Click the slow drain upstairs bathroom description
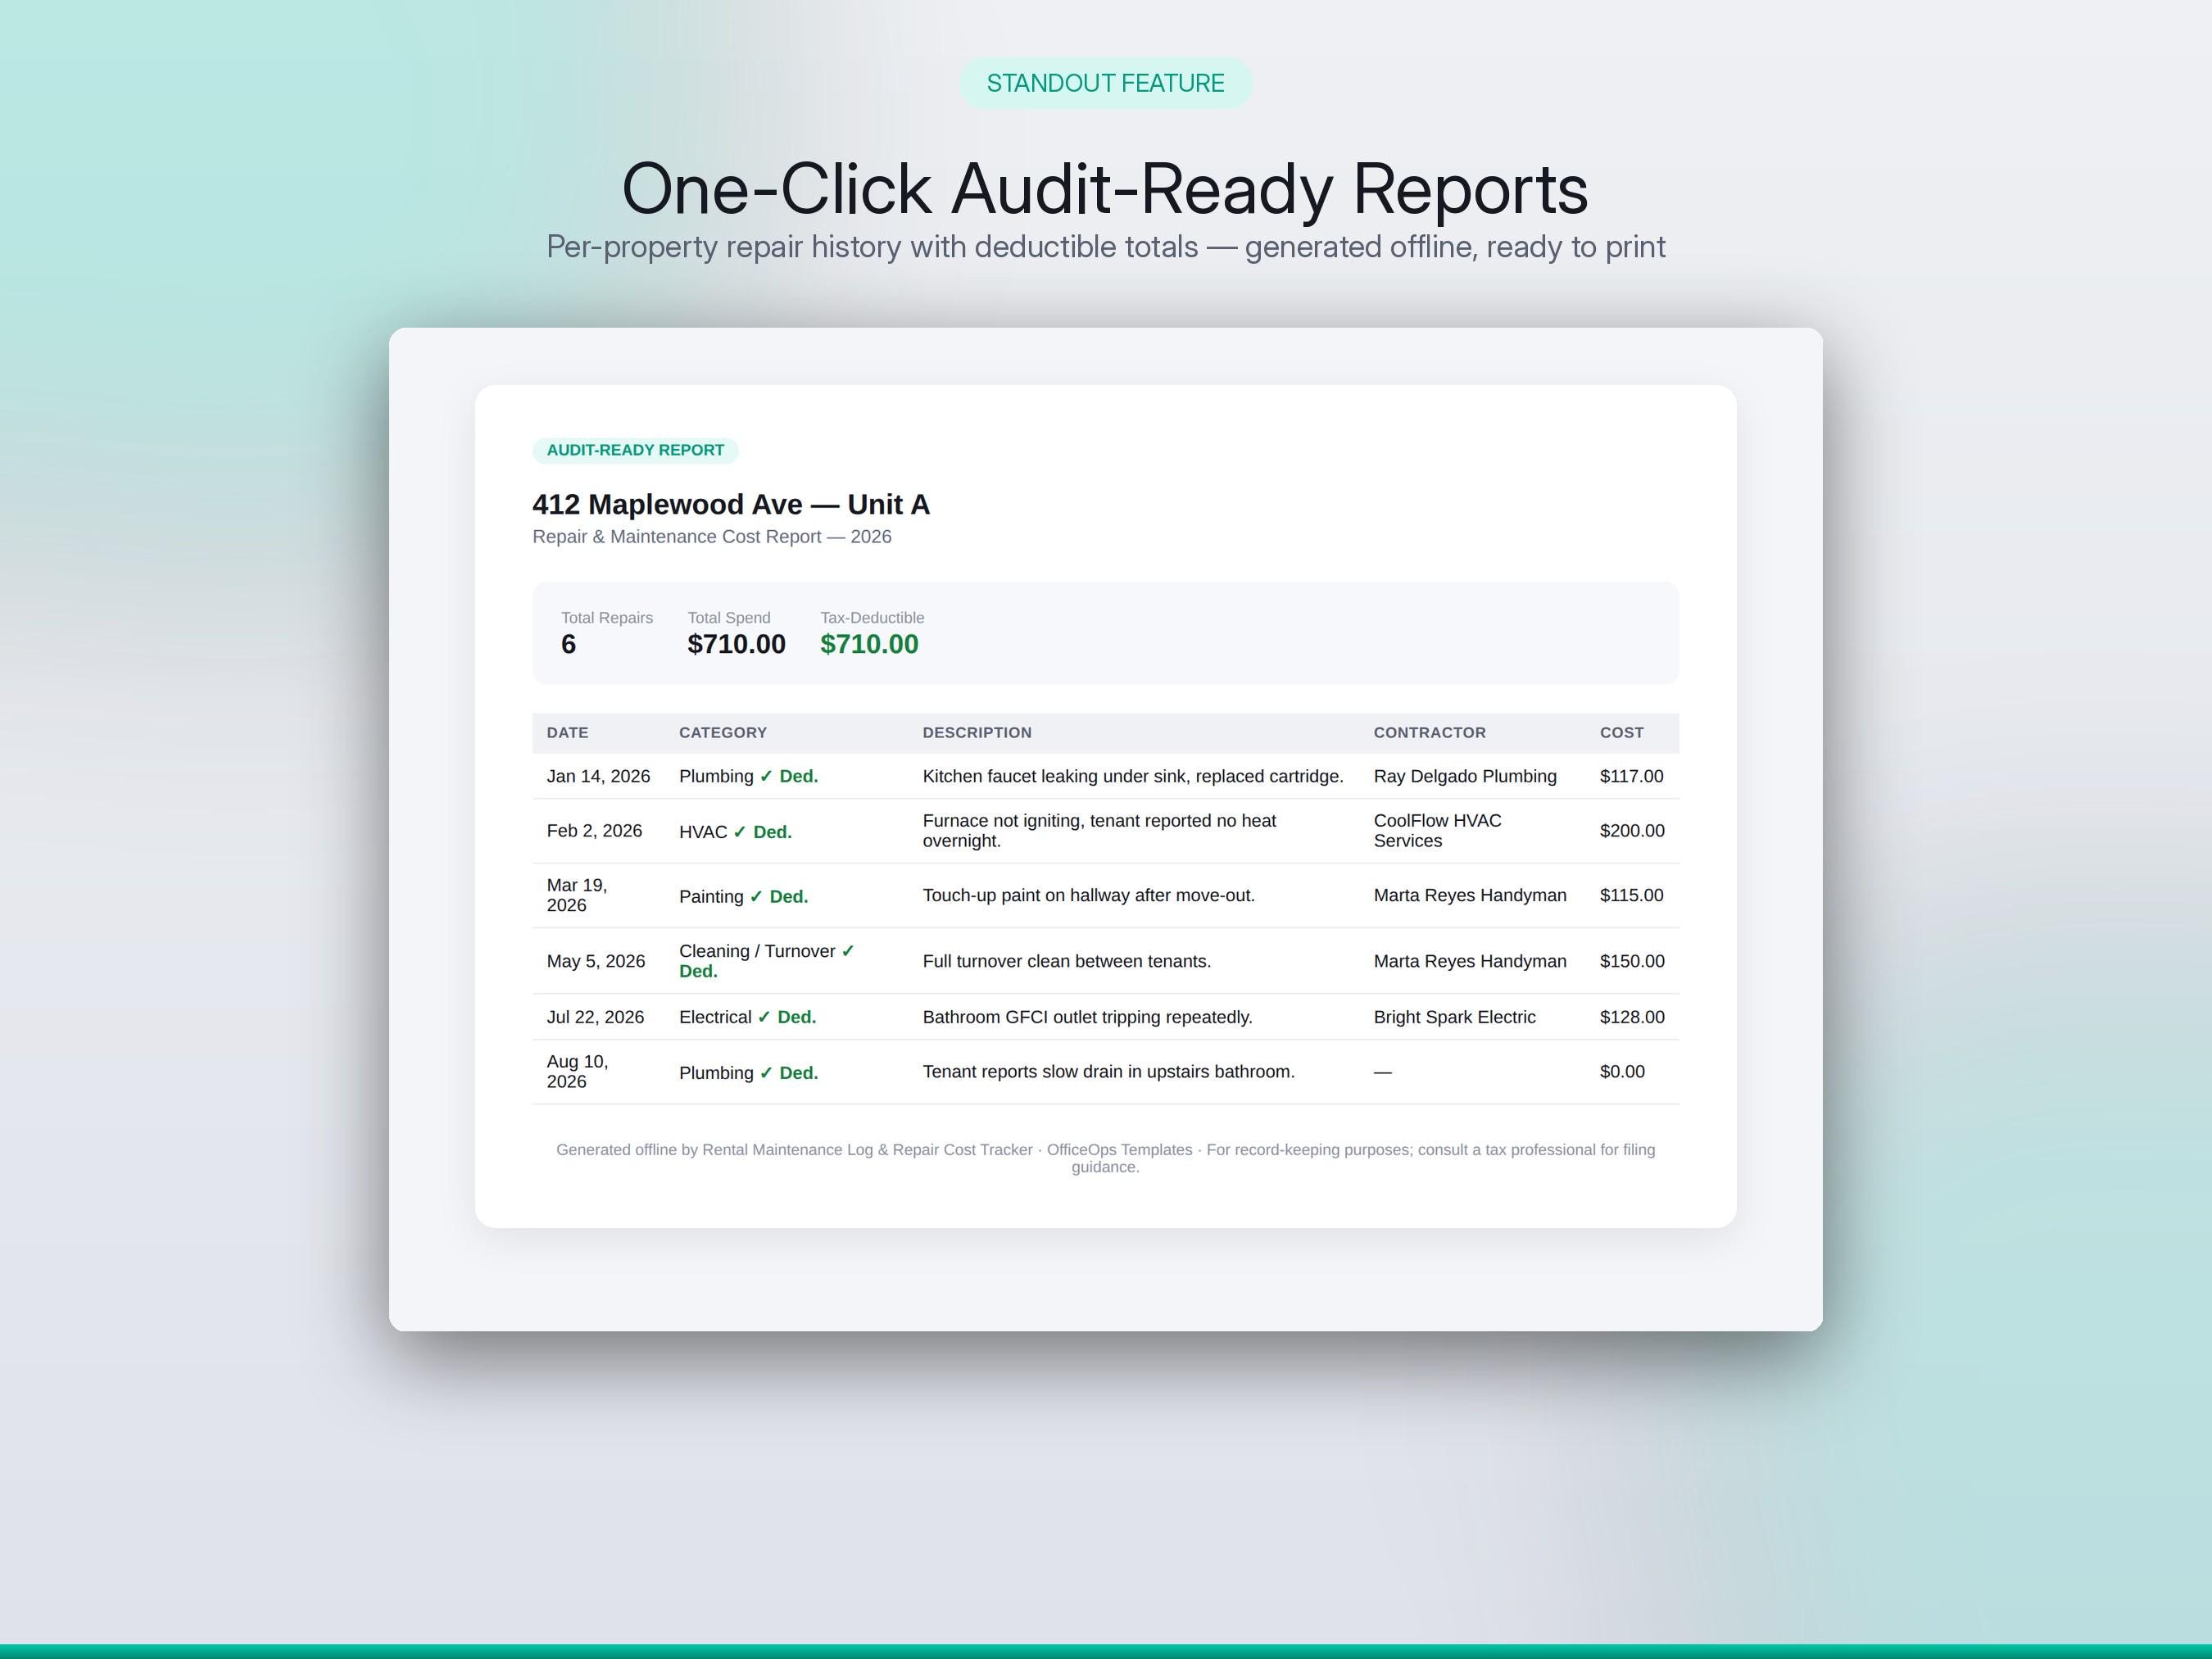 [1108, 1072]
